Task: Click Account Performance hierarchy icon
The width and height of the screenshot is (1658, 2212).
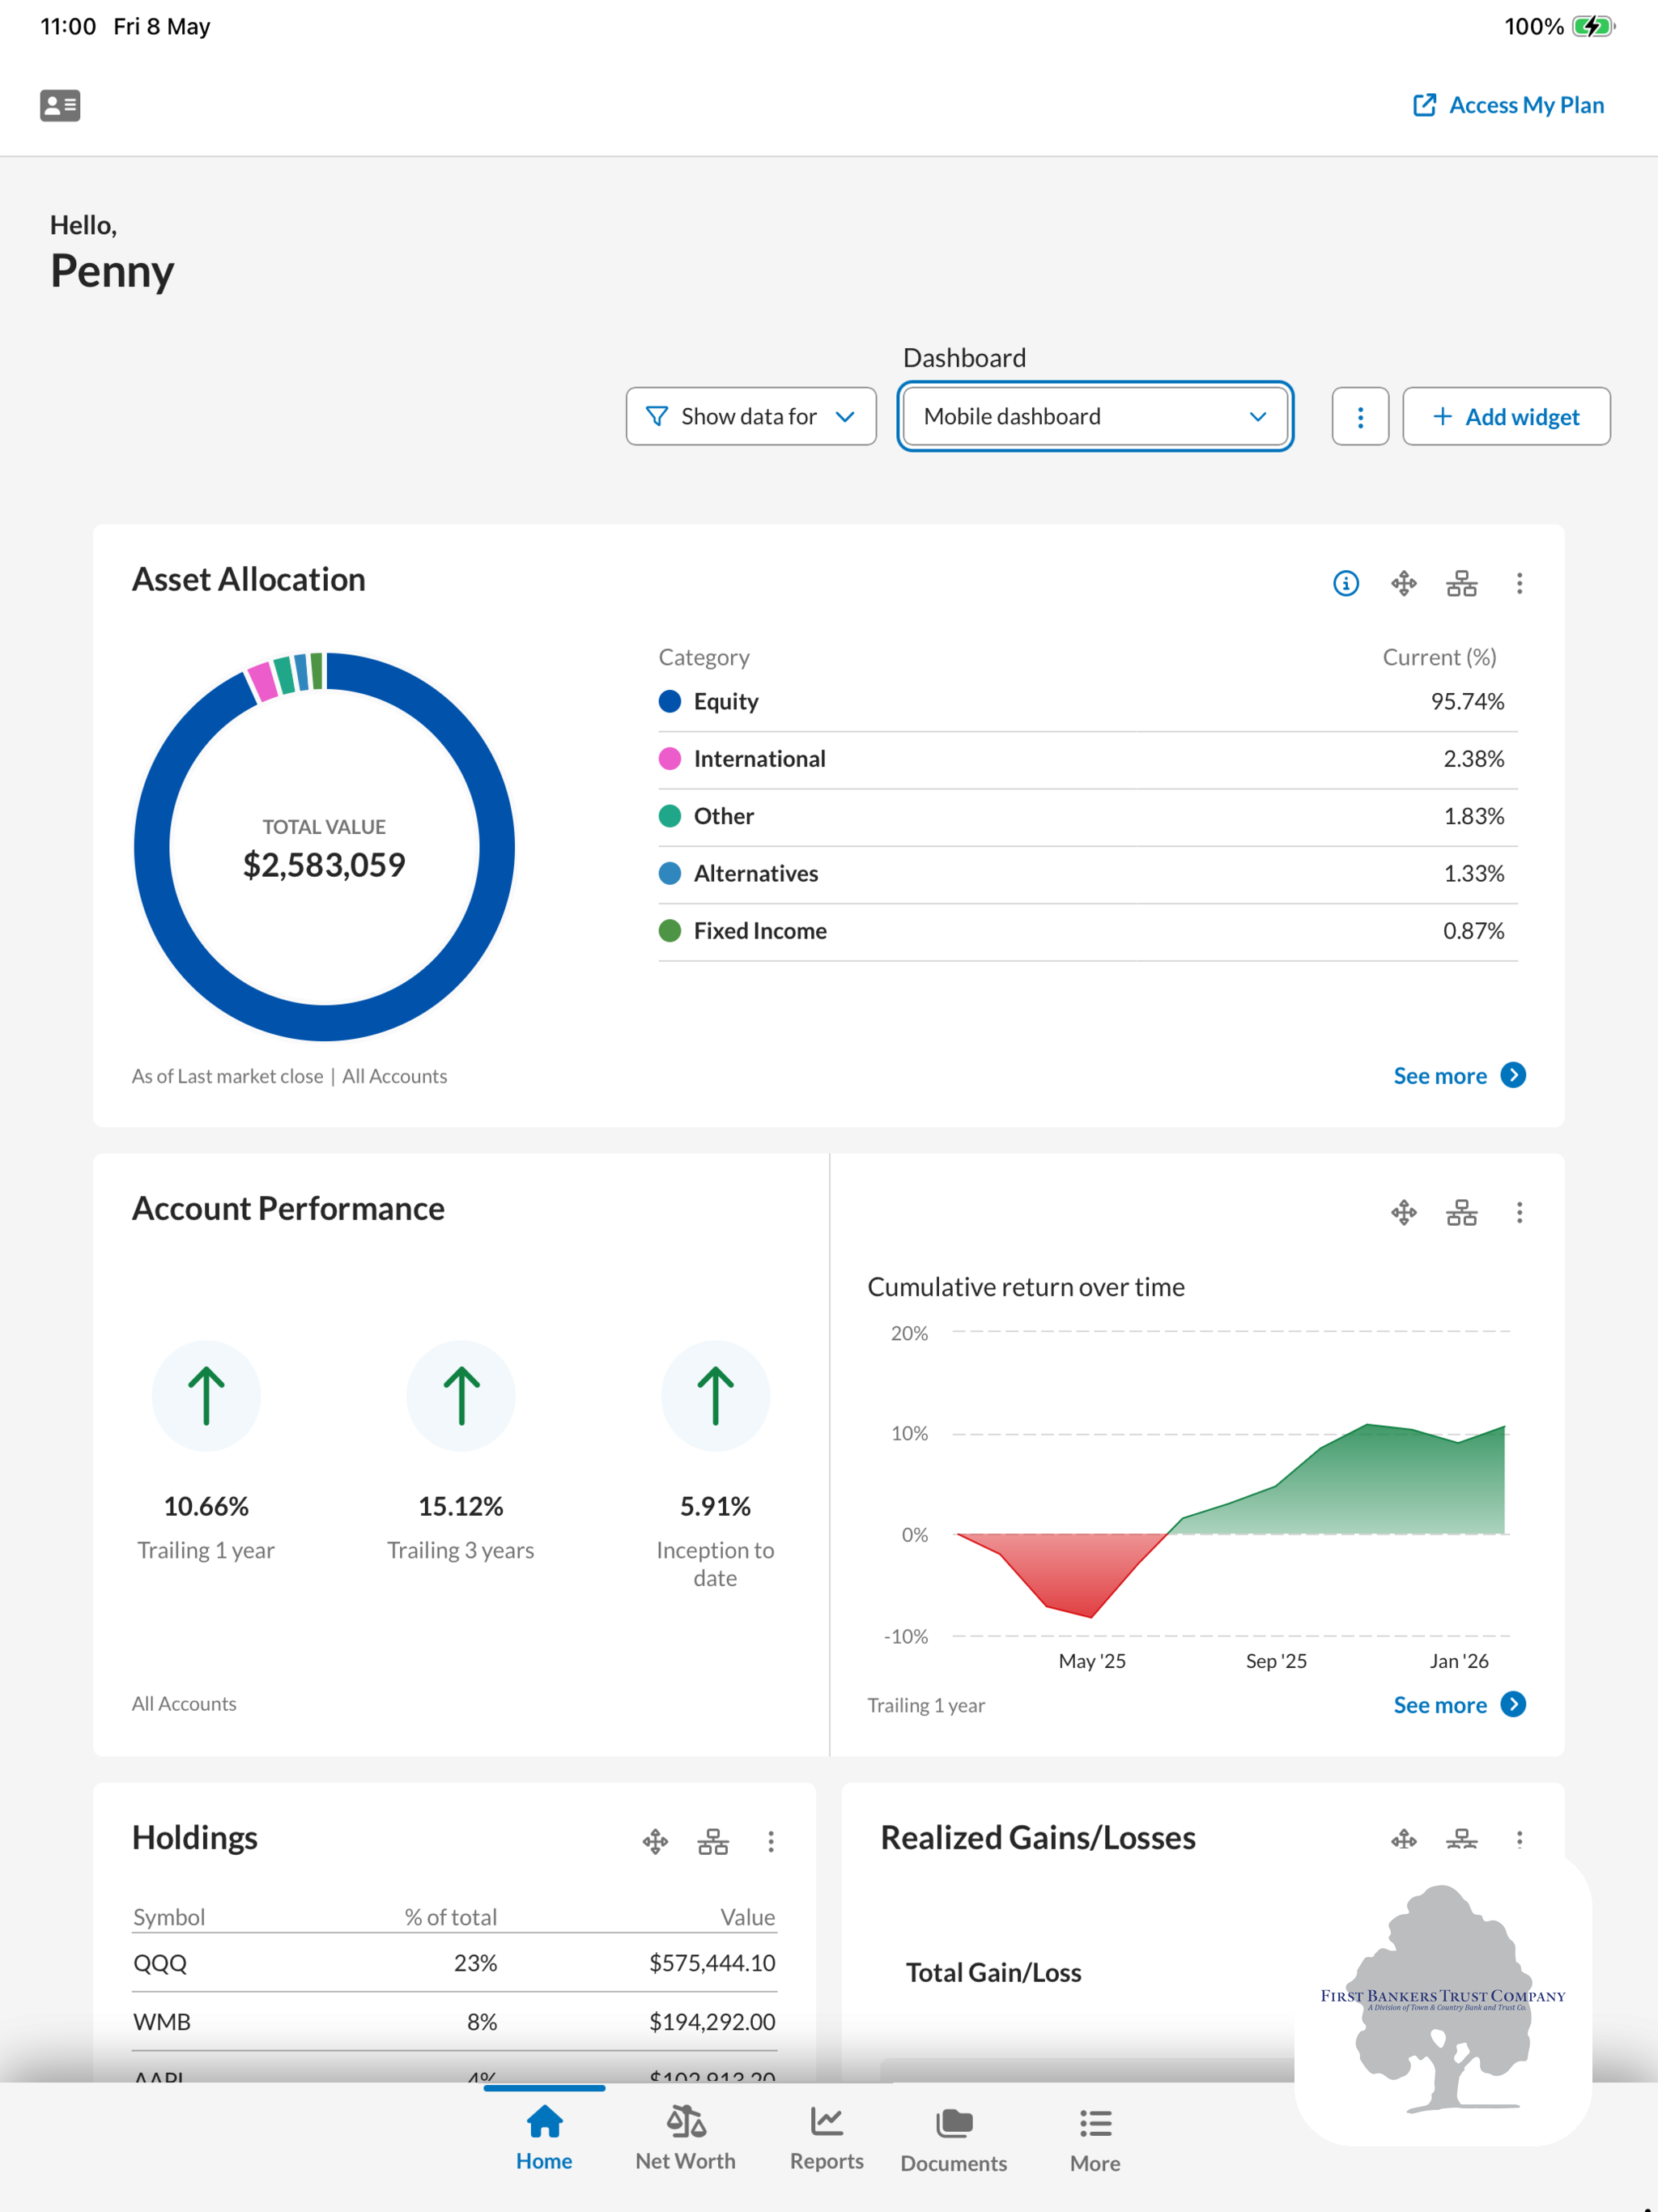Action: [1461, 1213]
